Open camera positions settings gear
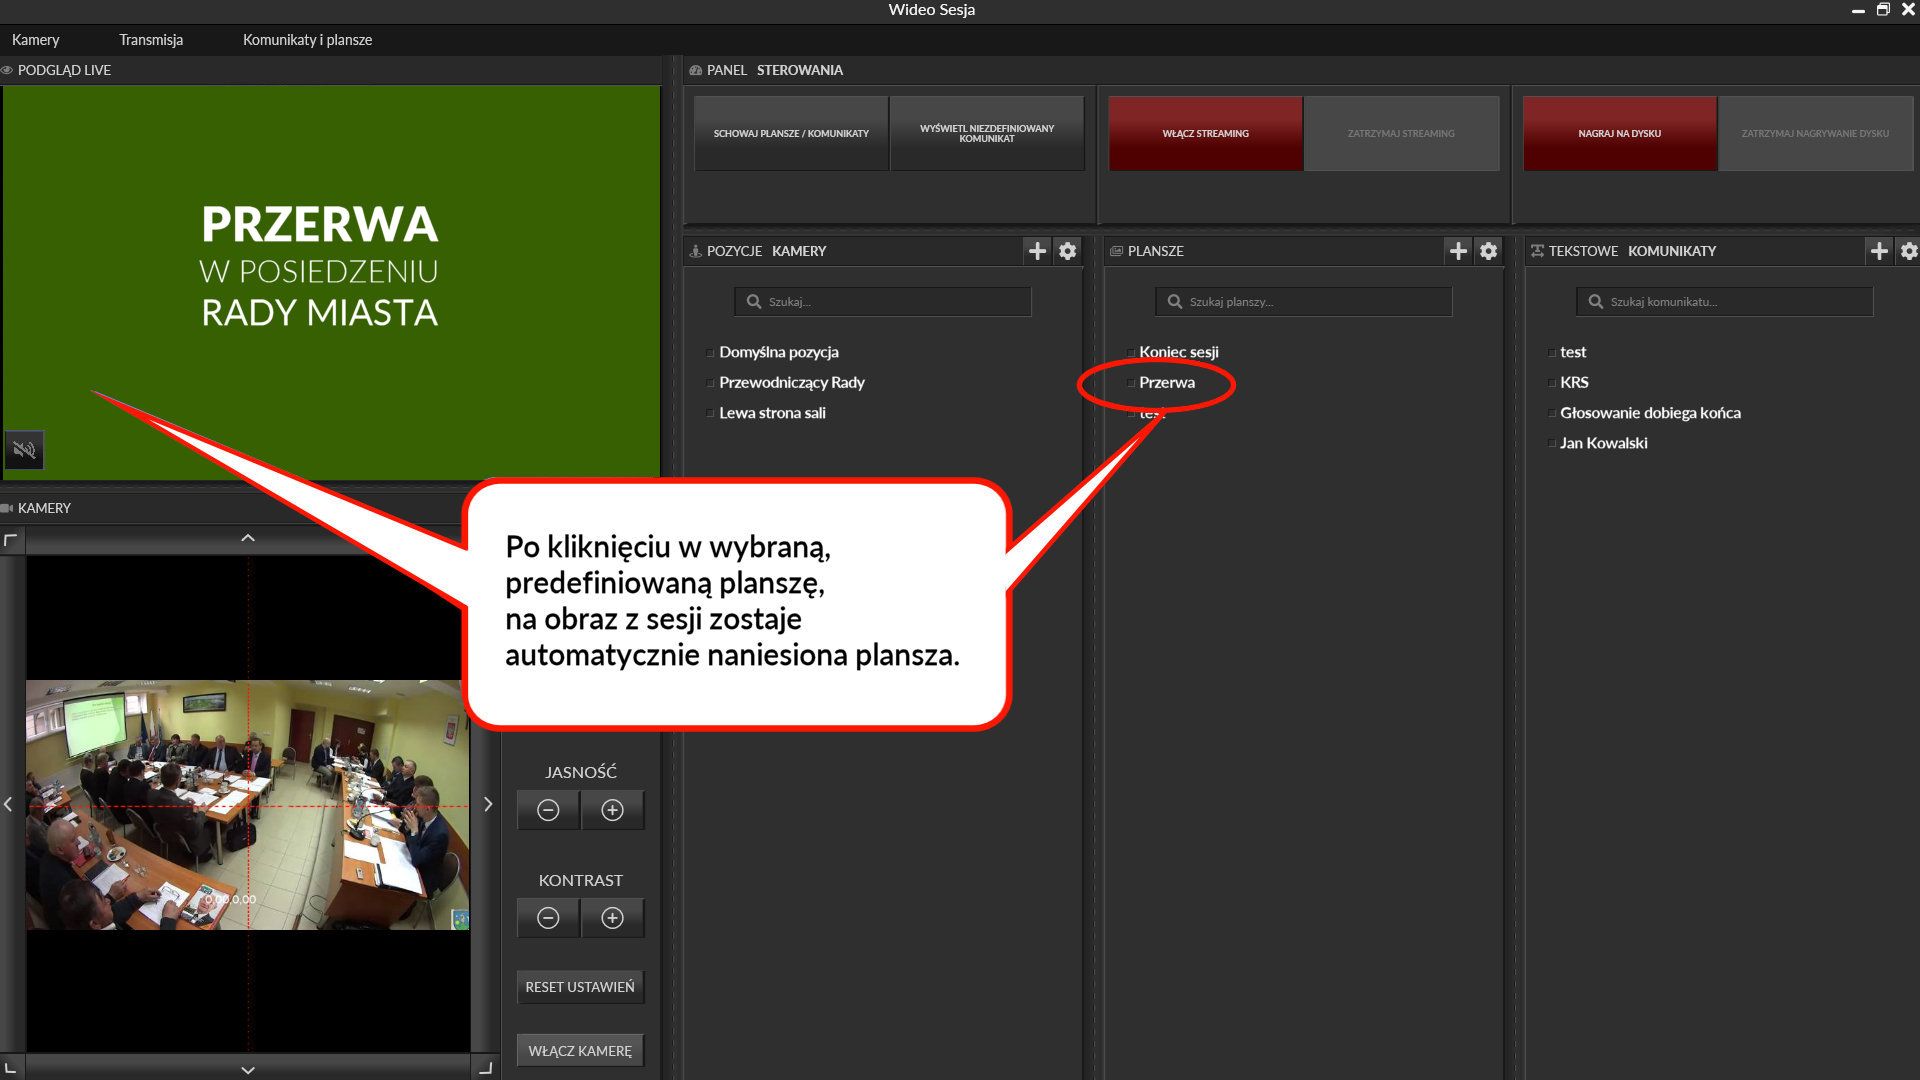 point(1068,251)
